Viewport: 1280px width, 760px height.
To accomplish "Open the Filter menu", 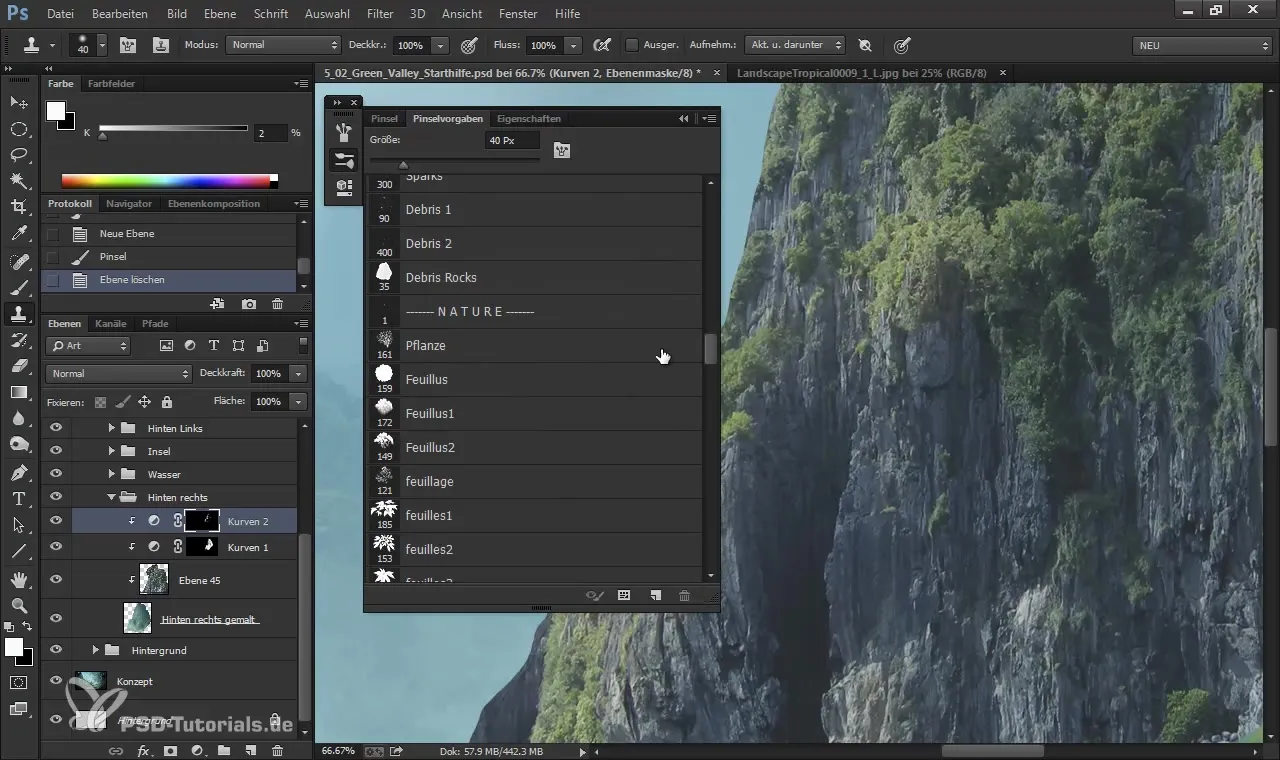I will pyautogui.click(x=380, y=14).
